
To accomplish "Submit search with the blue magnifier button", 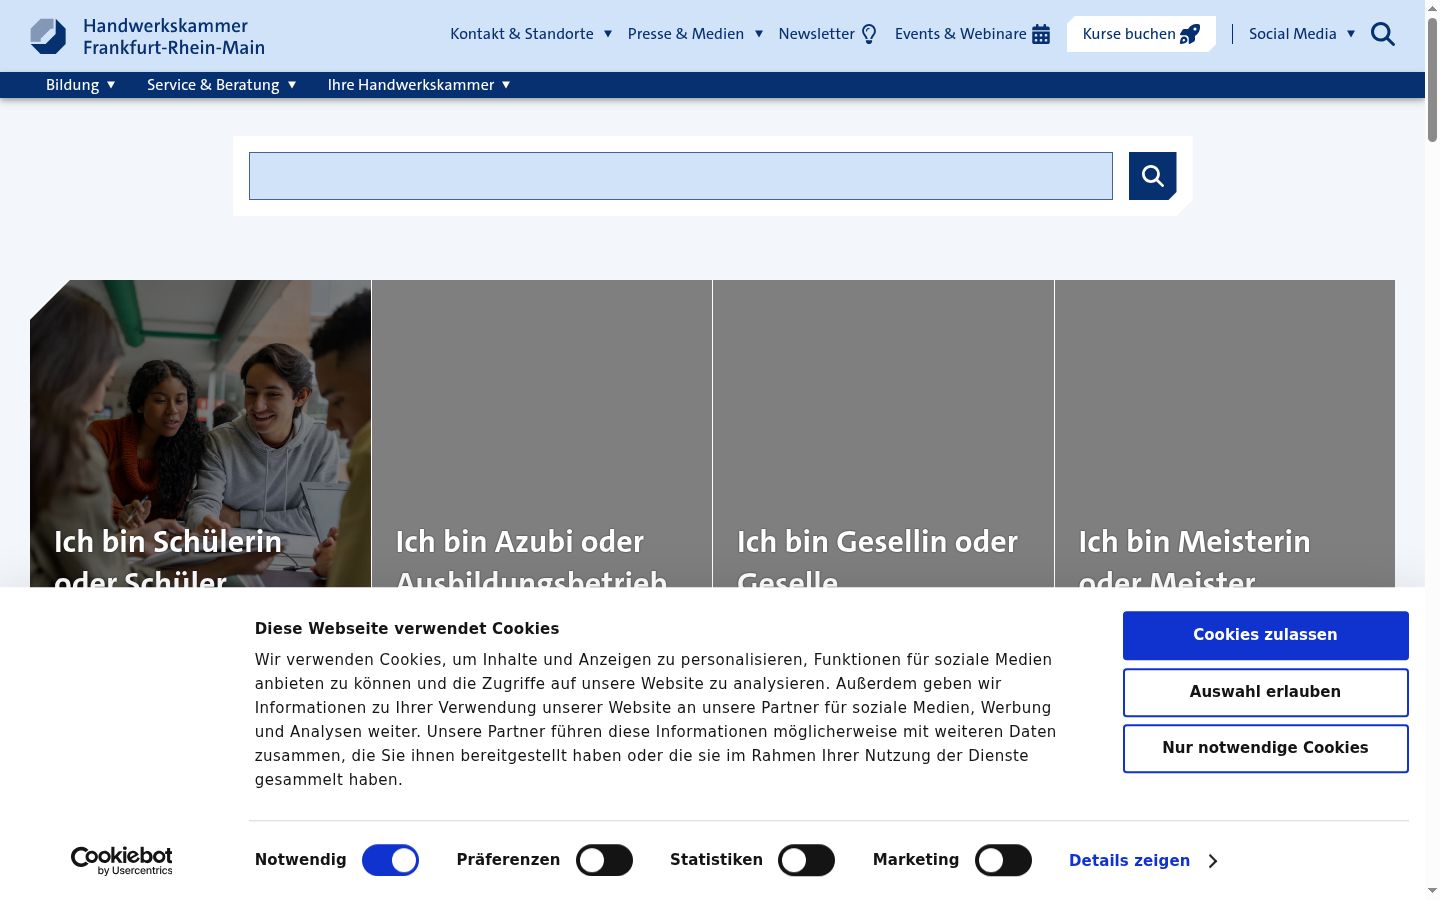I will [x=1153, y=176].
